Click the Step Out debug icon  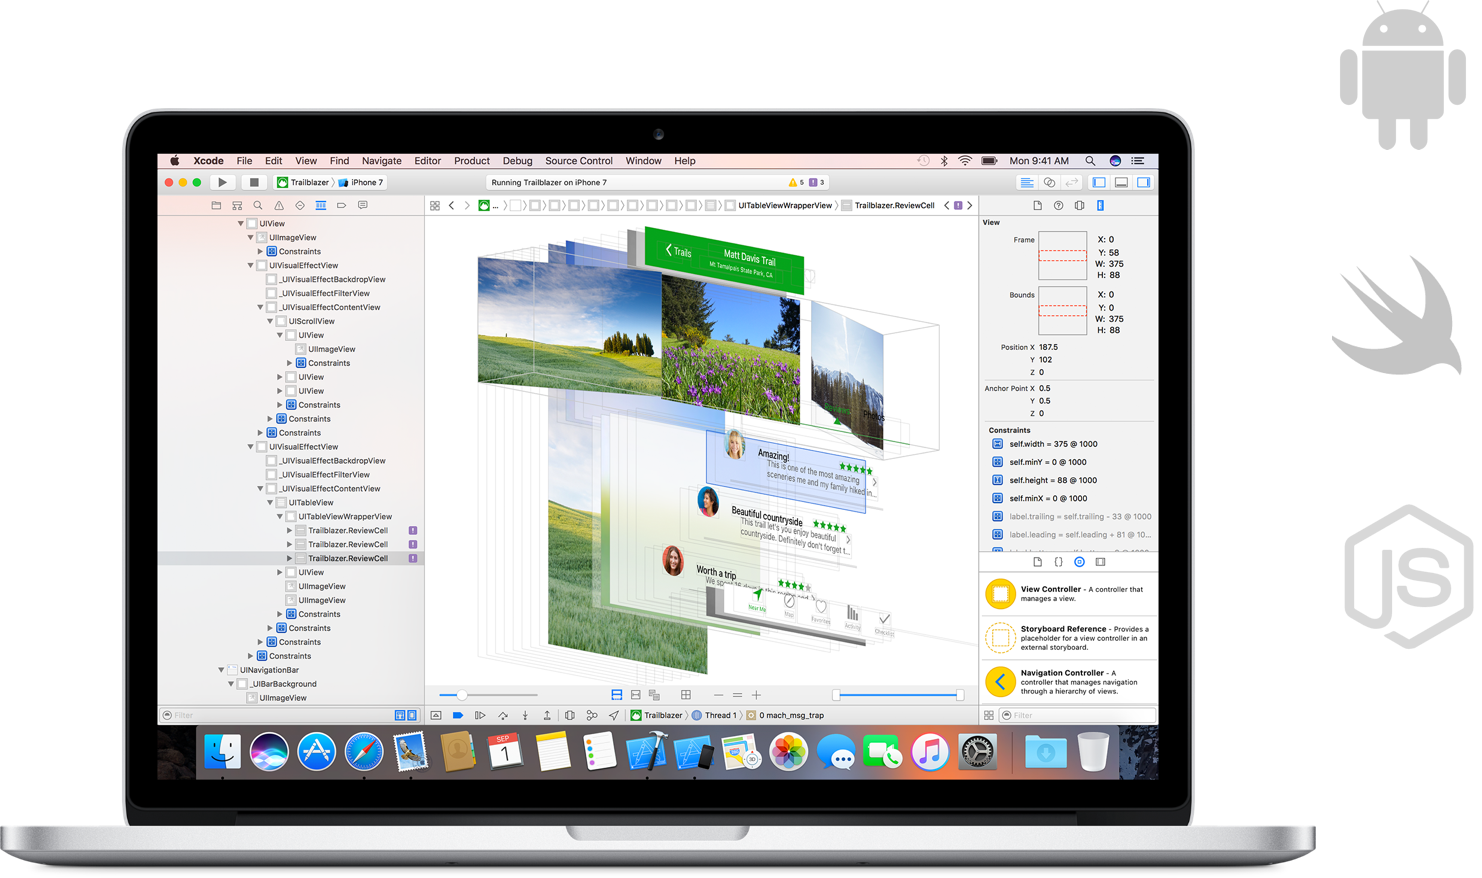click(x=547, y=715)
